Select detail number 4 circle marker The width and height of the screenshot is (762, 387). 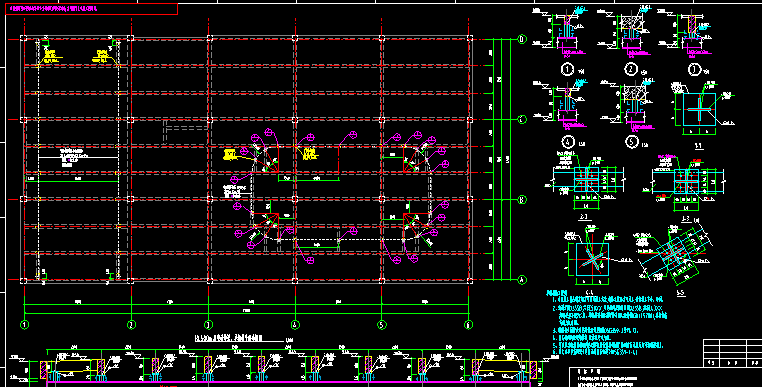pyautogui.click(x=567, y=142)
